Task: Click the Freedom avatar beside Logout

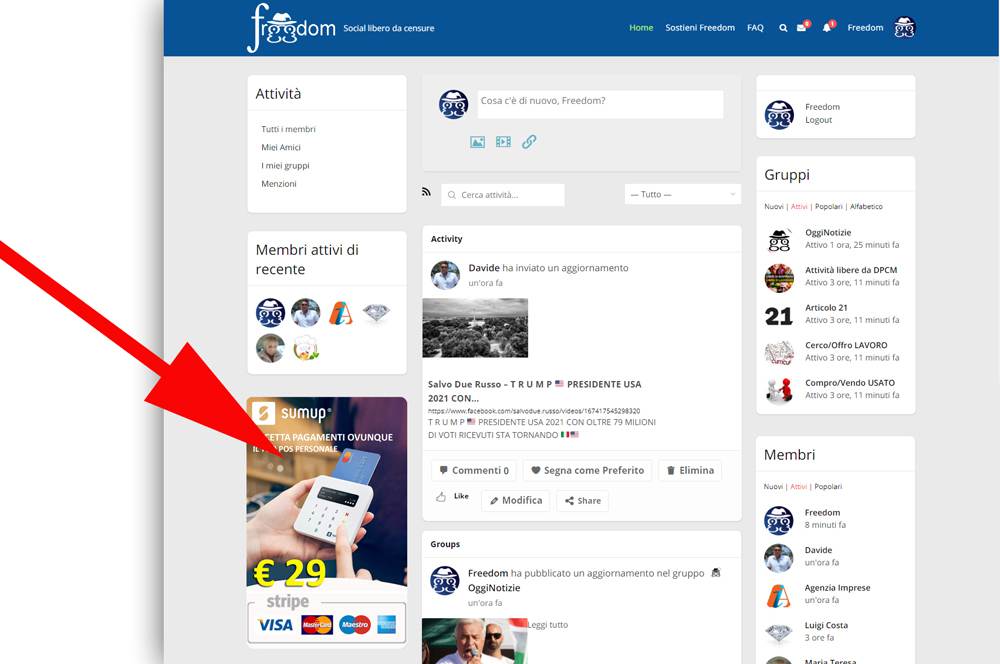Action: (x=779, y=115)
